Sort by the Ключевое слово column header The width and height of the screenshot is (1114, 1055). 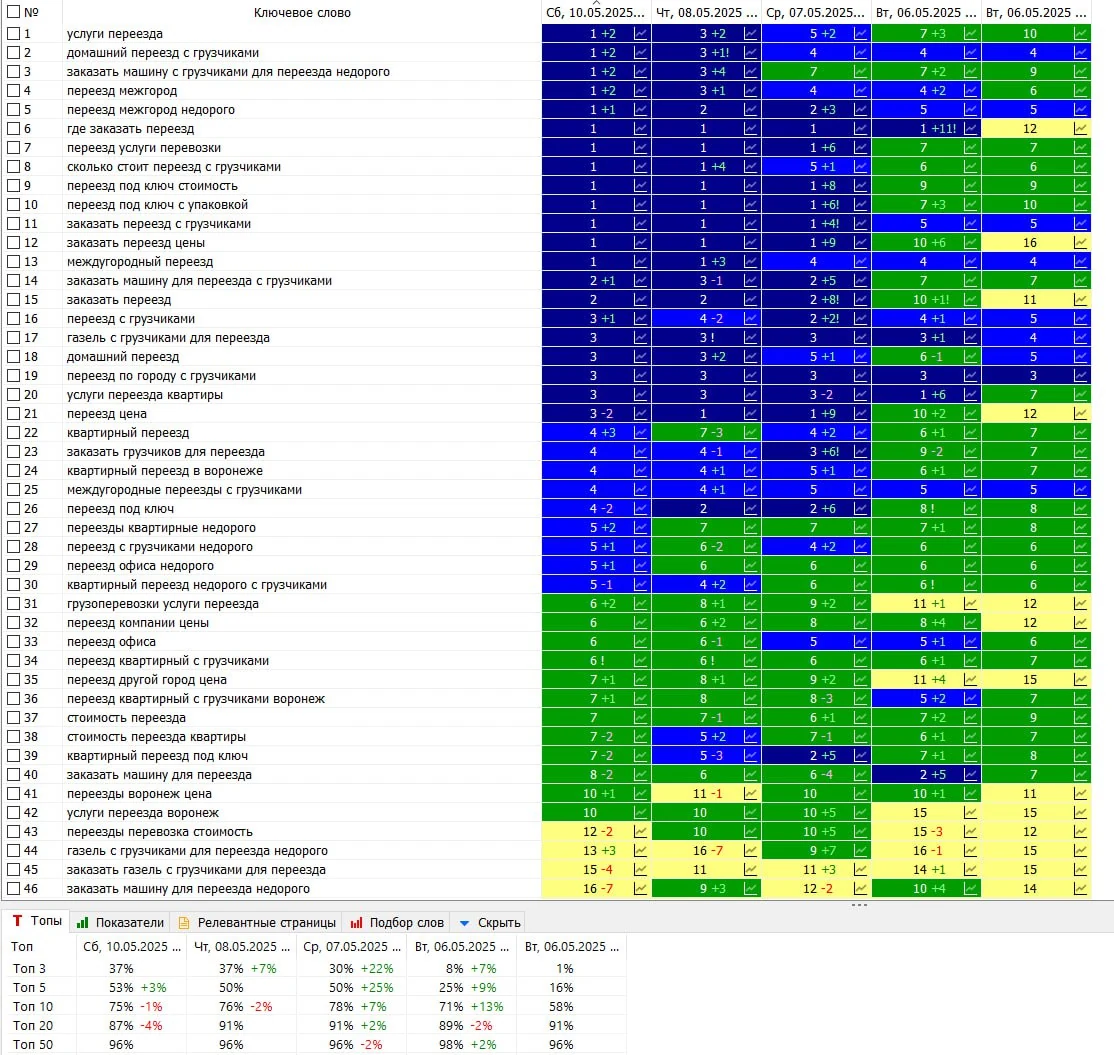pos(302,12)
